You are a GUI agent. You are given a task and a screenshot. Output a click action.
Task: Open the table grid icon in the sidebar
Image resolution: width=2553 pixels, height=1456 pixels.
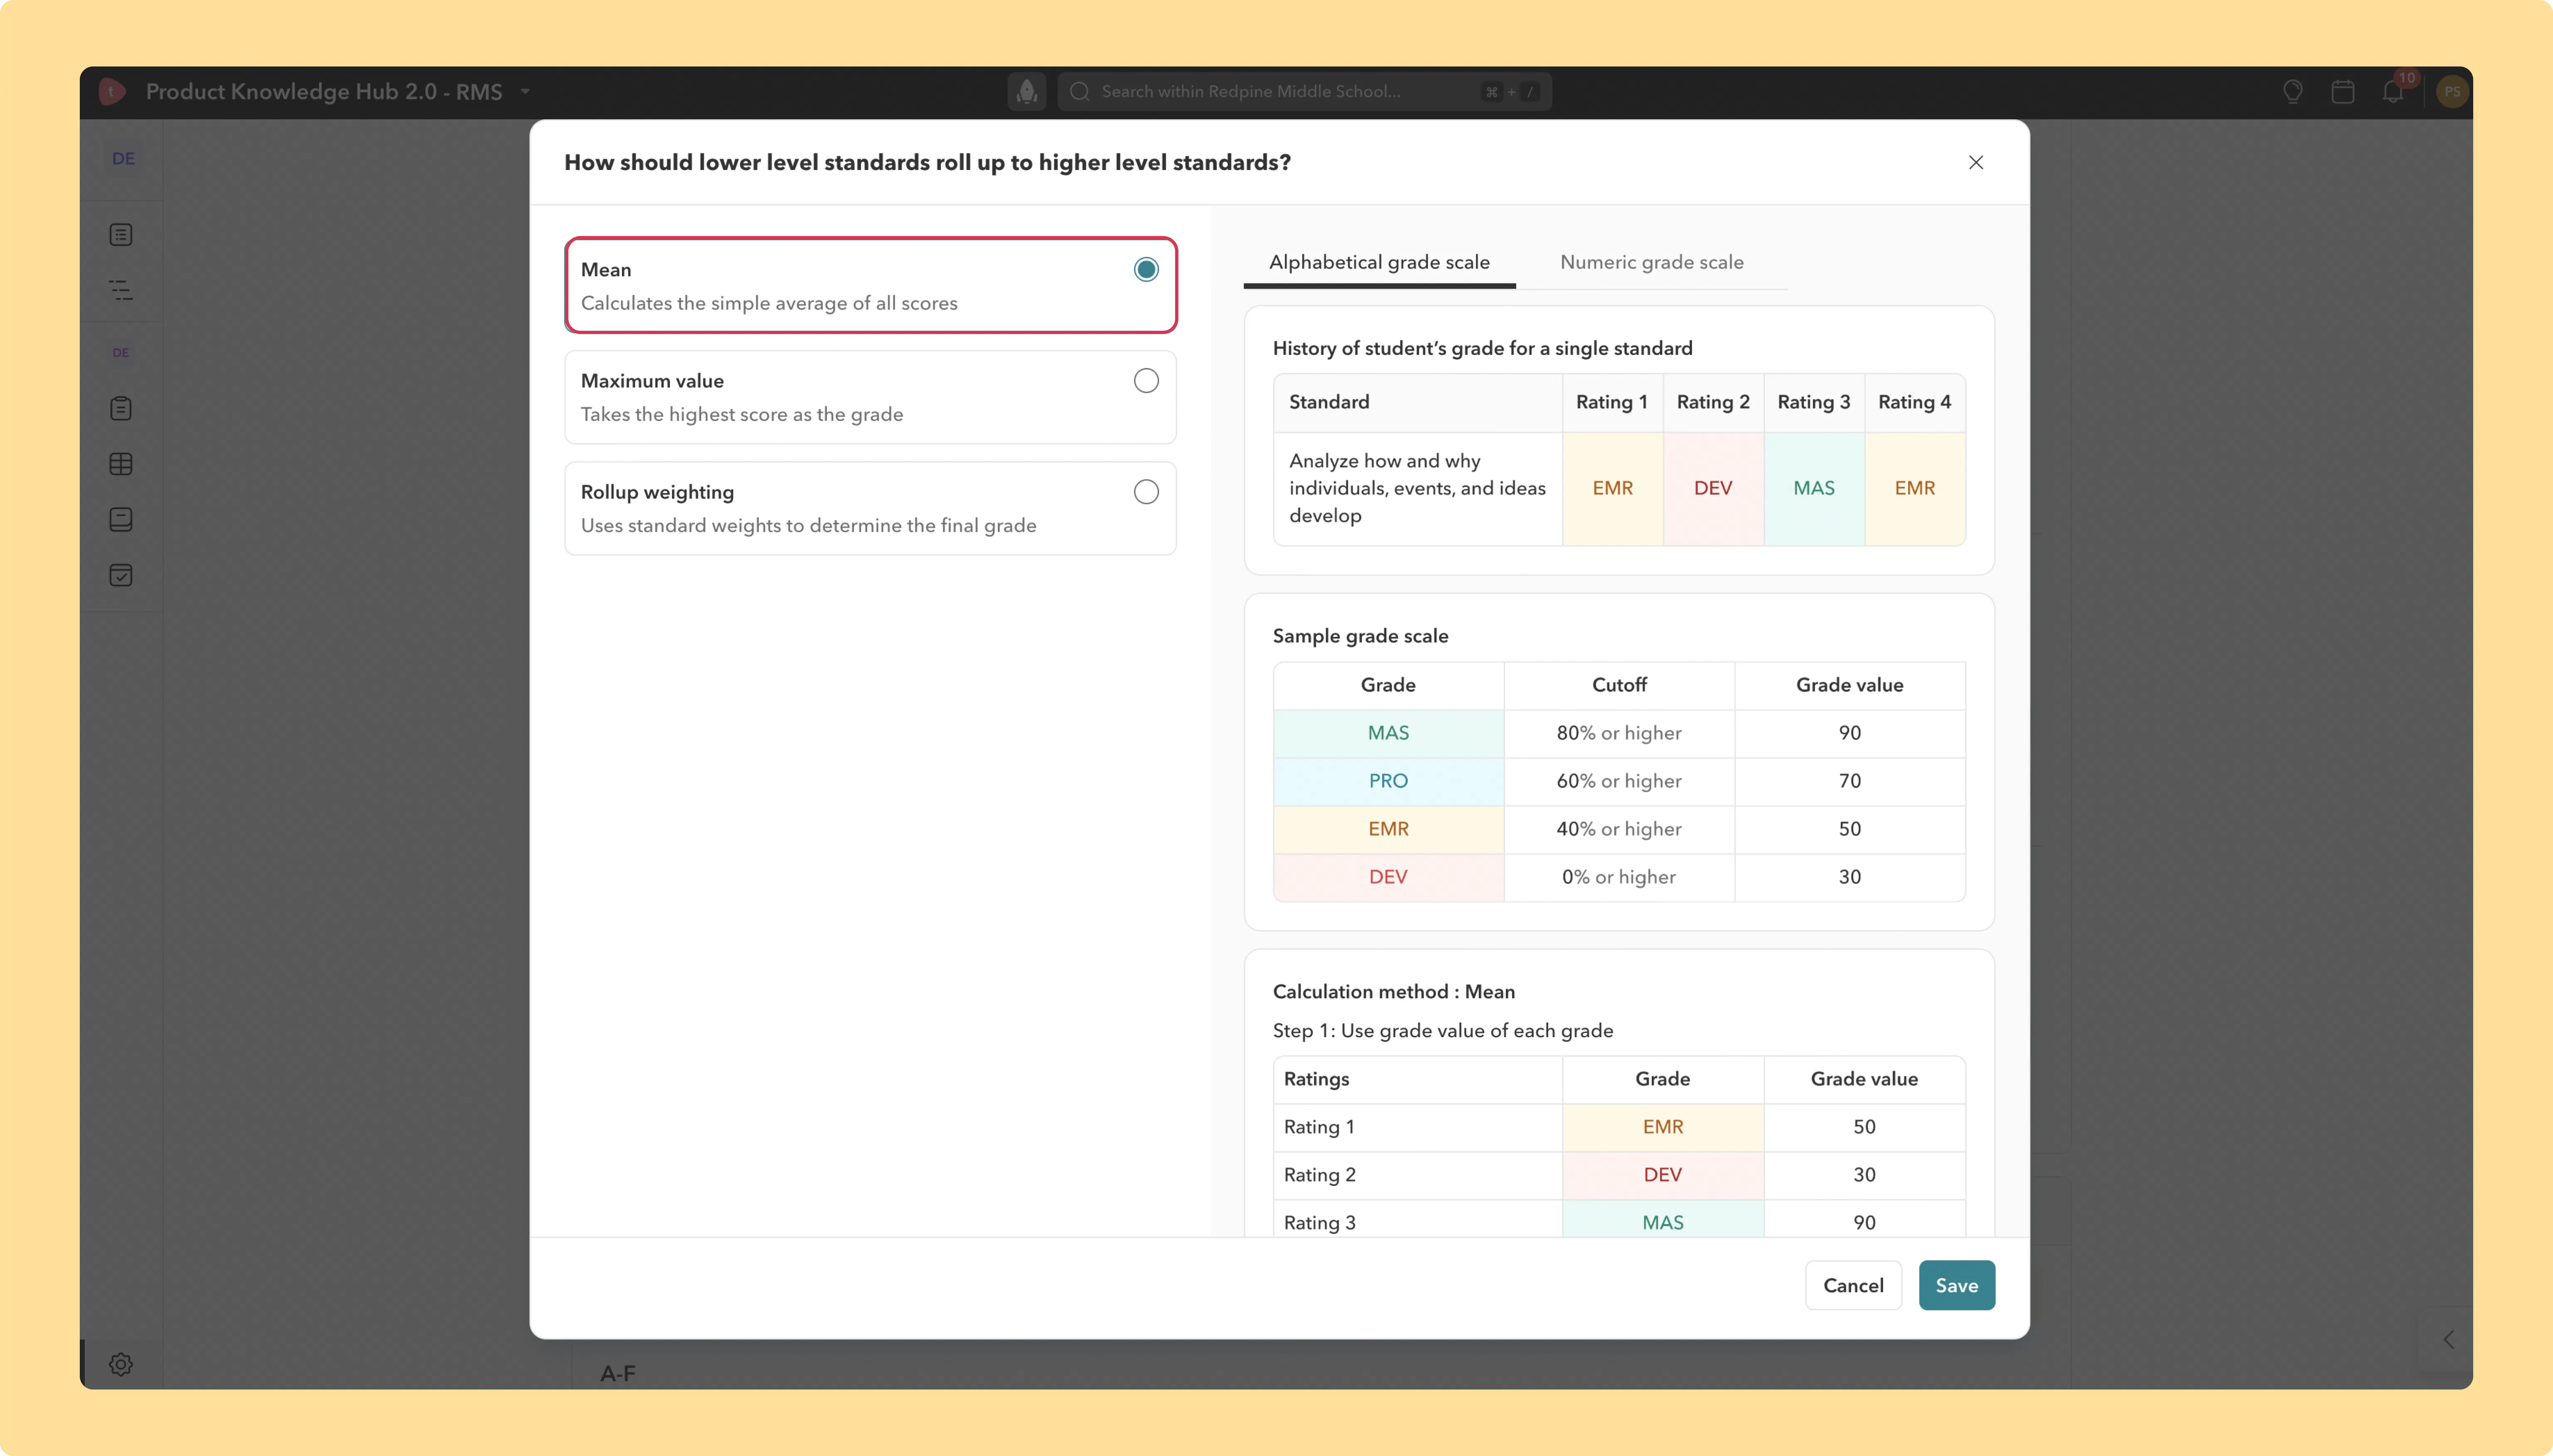coord(121,464)
